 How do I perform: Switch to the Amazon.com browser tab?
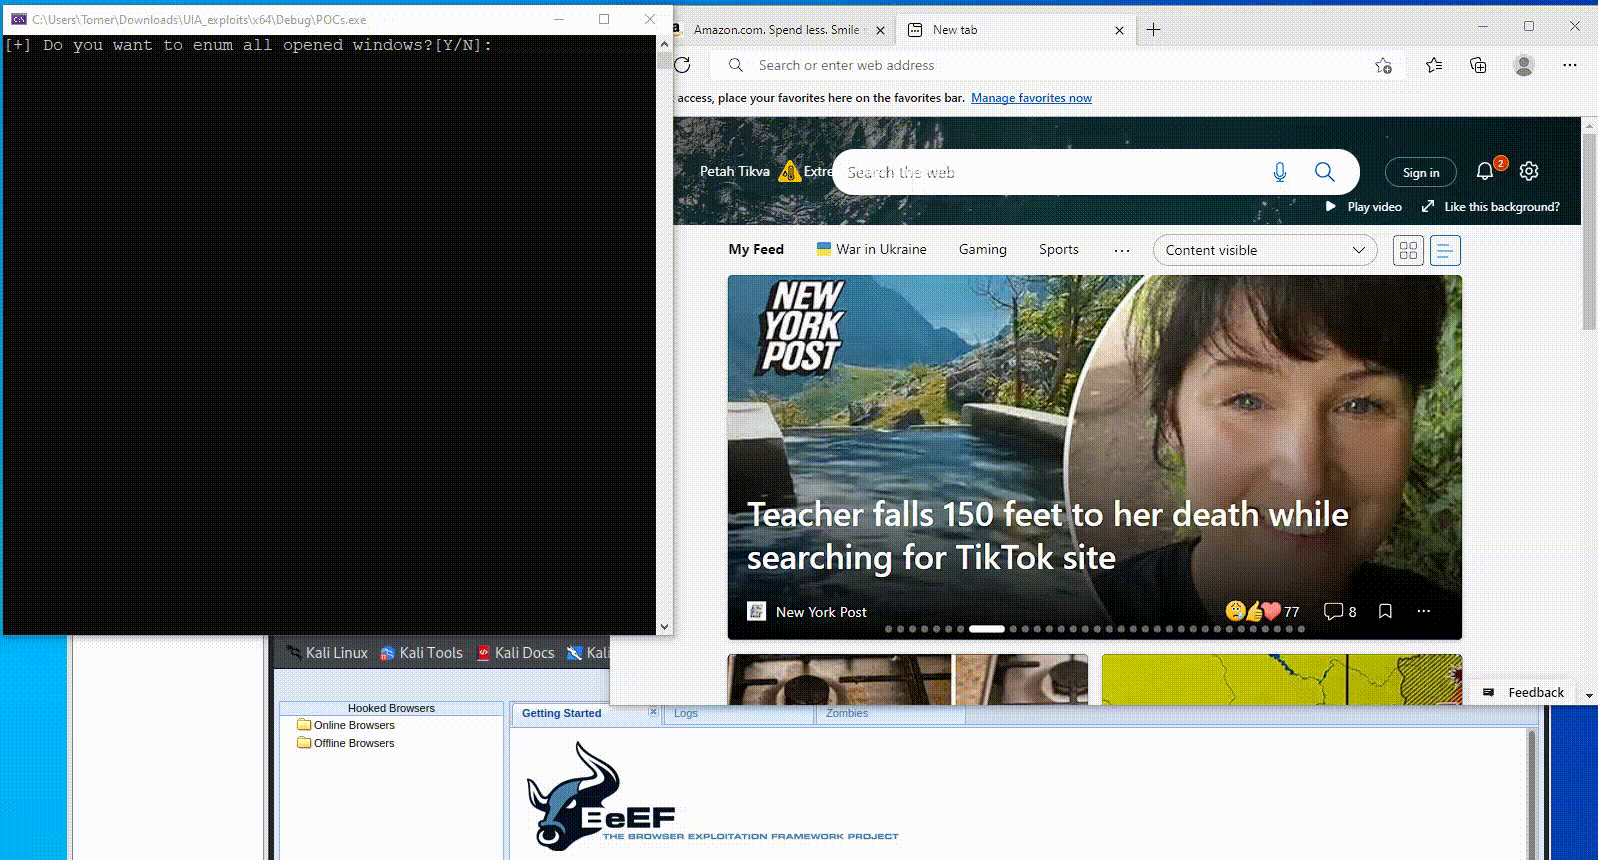[776, 30]
